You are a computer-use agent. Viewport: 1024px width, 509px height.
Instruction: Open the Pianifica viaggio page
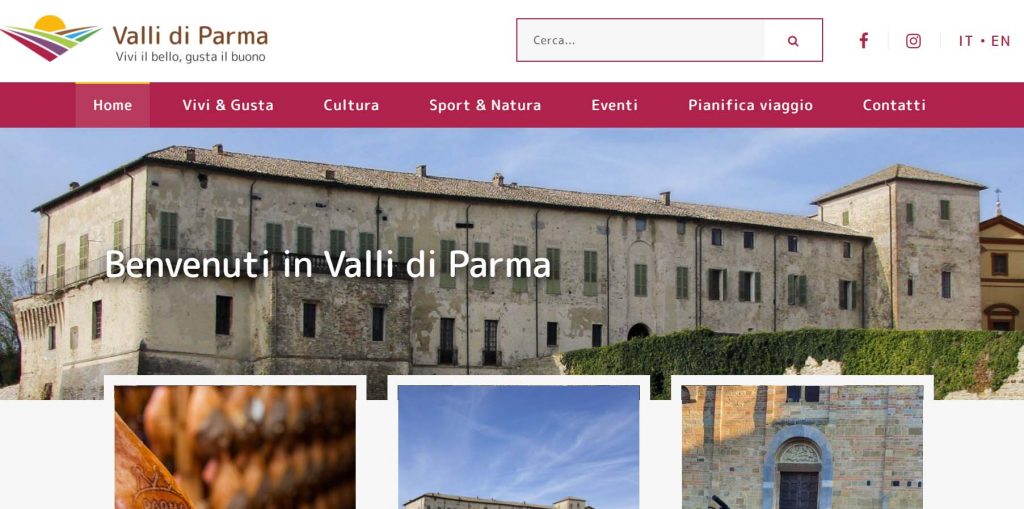coord(750,105)
